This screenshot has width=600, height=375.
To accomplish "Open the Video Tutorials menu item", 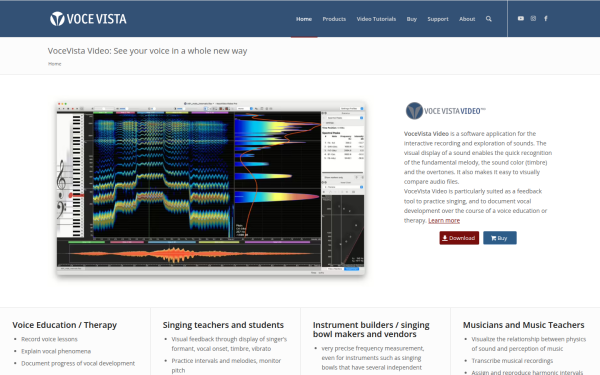I will point(376,19).
